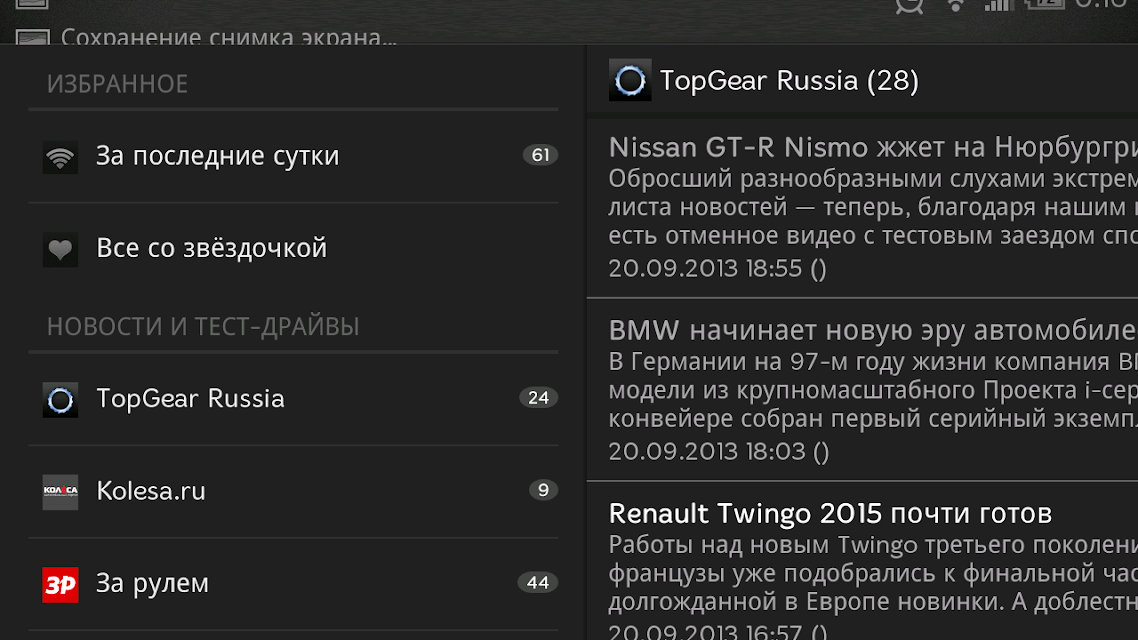Viewport: 1138px width, 640px height.
Task: Open the BMW новую эру article
Action: coord(862,390)
